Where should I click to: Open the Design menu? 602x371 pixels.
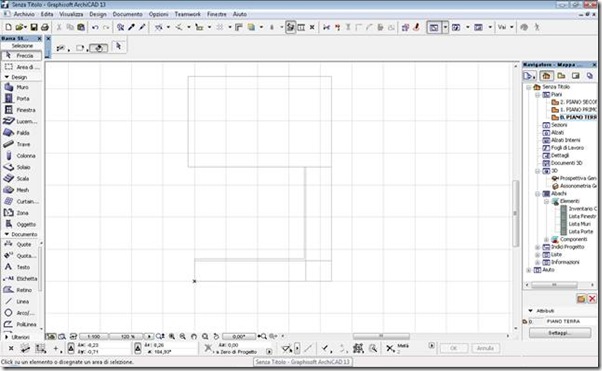98,14
